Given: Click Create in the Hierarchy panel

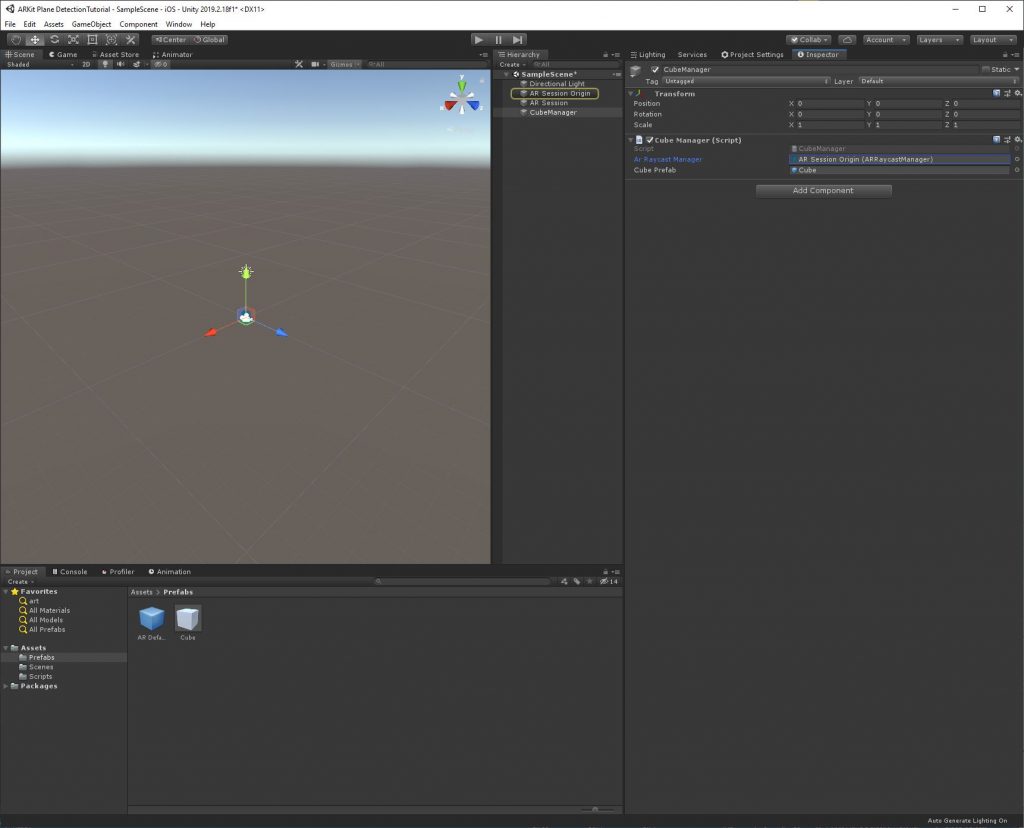Looking at the screenshot, I should pyautogui.click(x=512, y=65).
